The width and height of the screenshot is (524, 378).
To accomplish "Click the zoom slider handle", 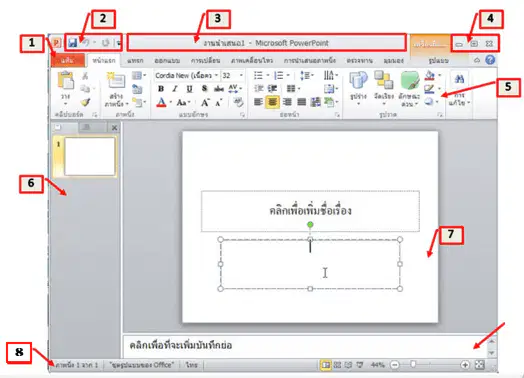I will tap(413, 364).
